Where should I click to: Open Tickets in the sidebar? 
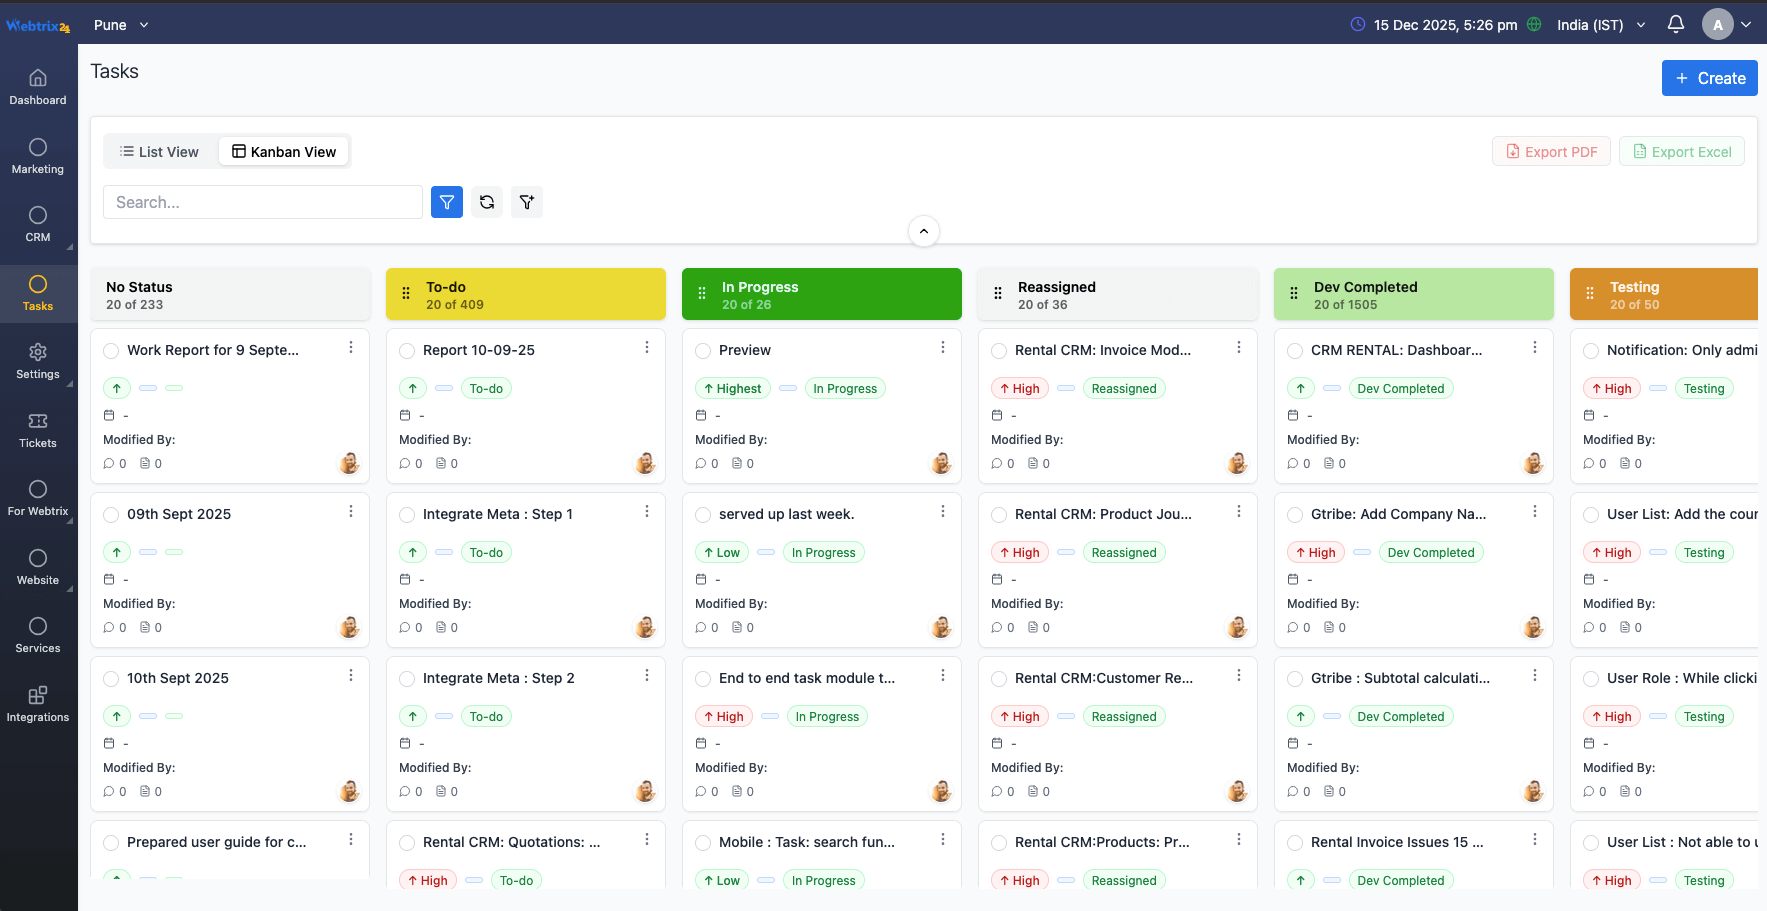point(38,431)
